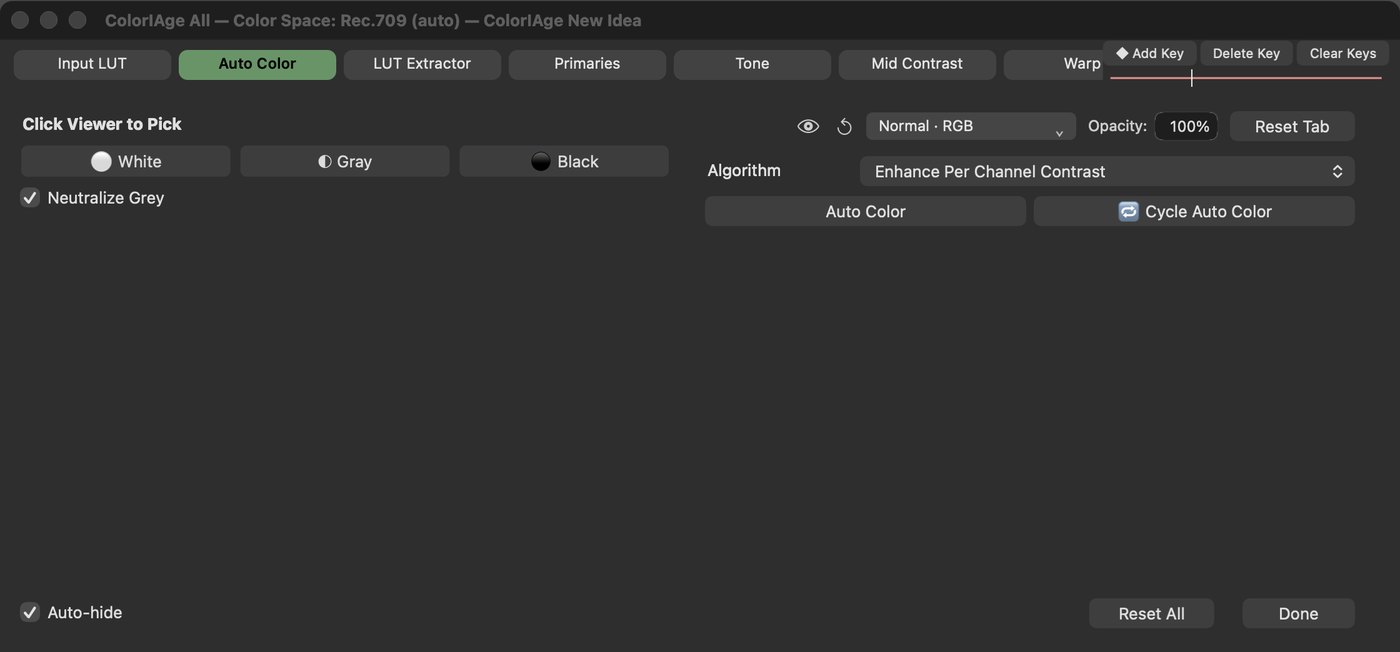Pick the Gray point button

coord(345,161)
